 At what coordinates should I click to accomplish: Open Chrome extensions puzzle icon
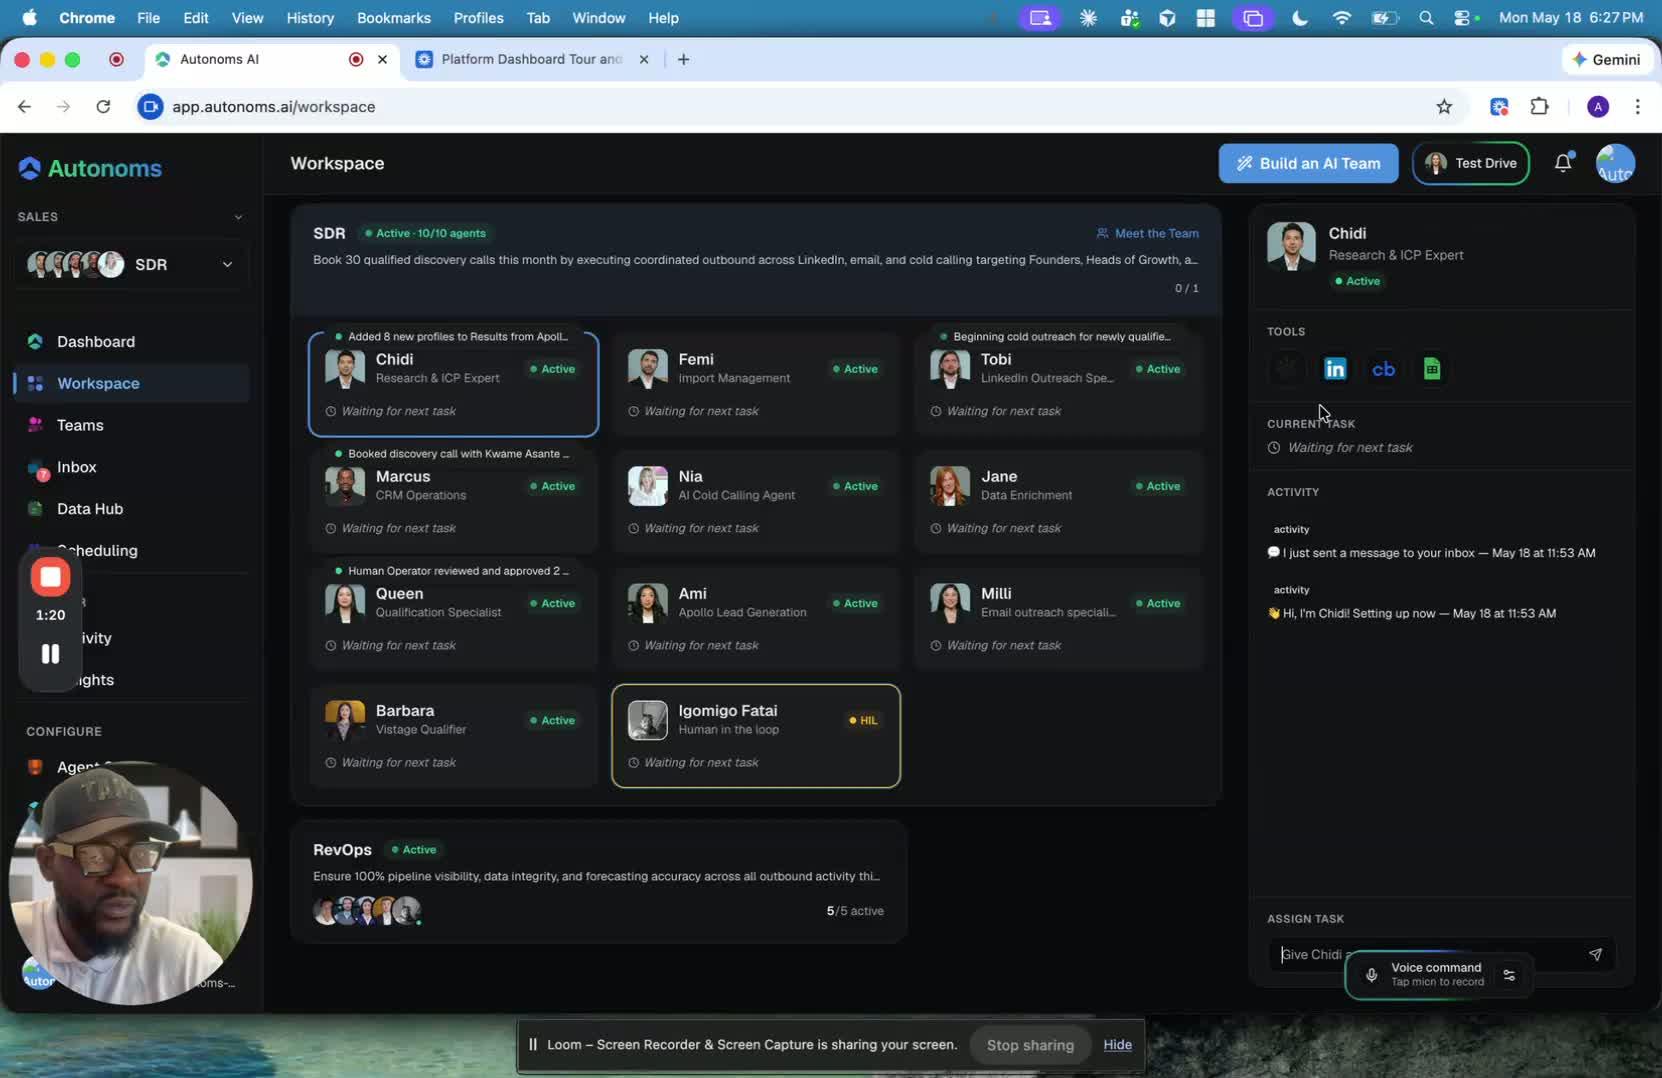(1539, 107)
